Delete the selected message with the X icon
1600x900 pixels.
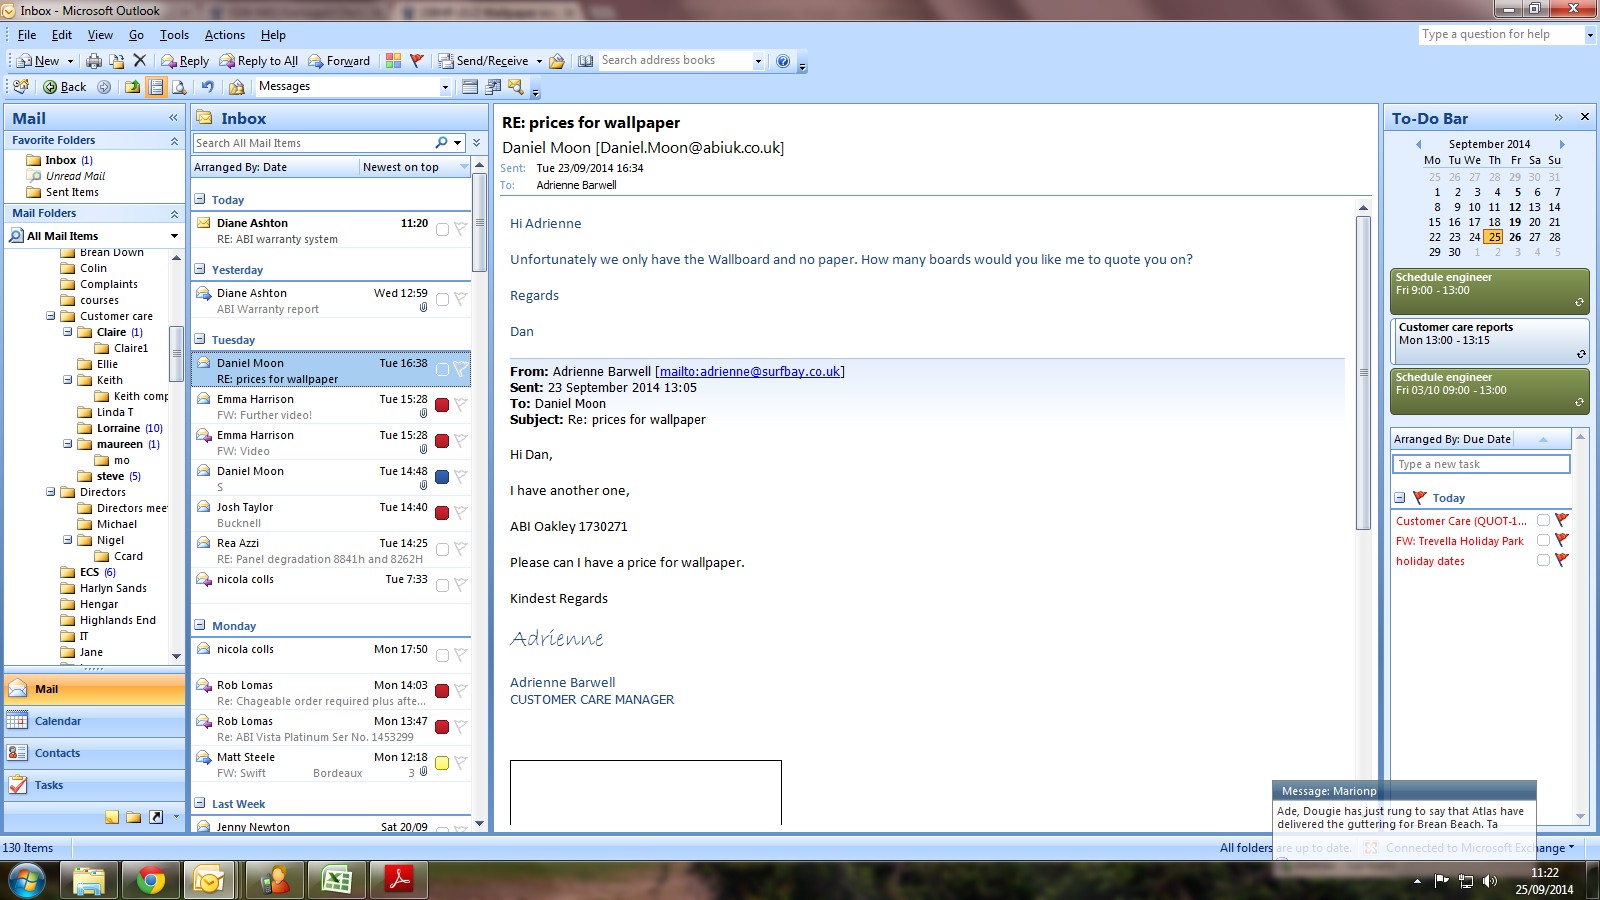click(140, 61)
